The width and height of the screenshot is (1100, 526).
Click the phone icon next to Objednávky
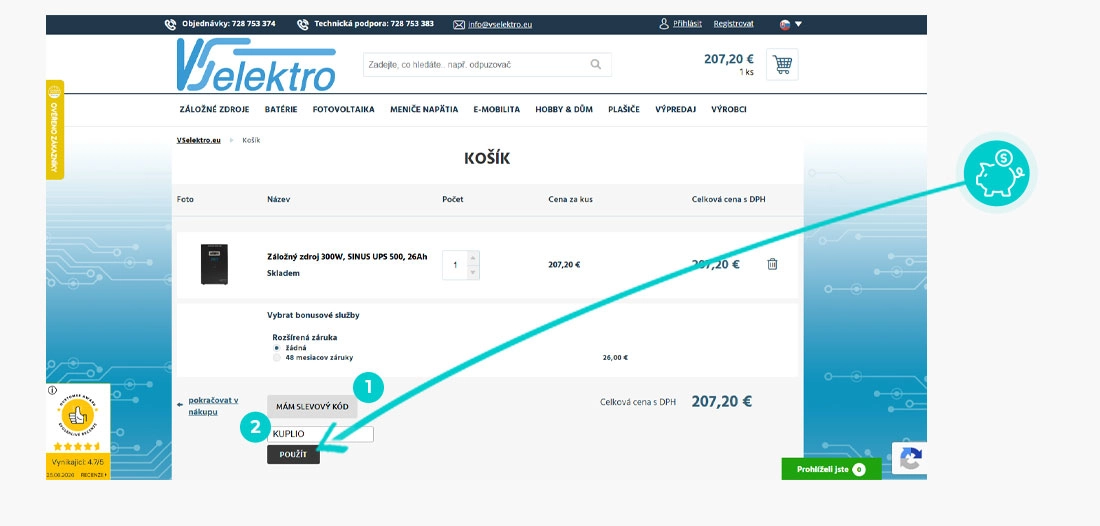(170, 25)
